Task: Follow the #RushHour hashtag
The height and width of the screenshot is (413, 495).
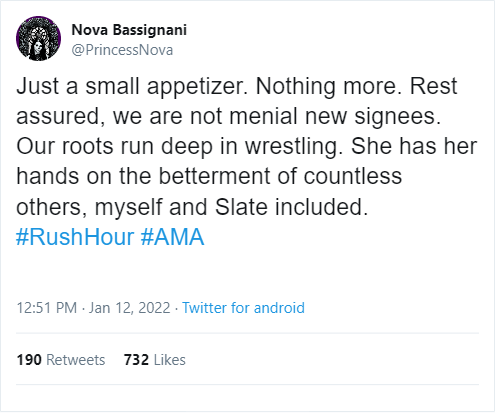Action: coord(75,237)
